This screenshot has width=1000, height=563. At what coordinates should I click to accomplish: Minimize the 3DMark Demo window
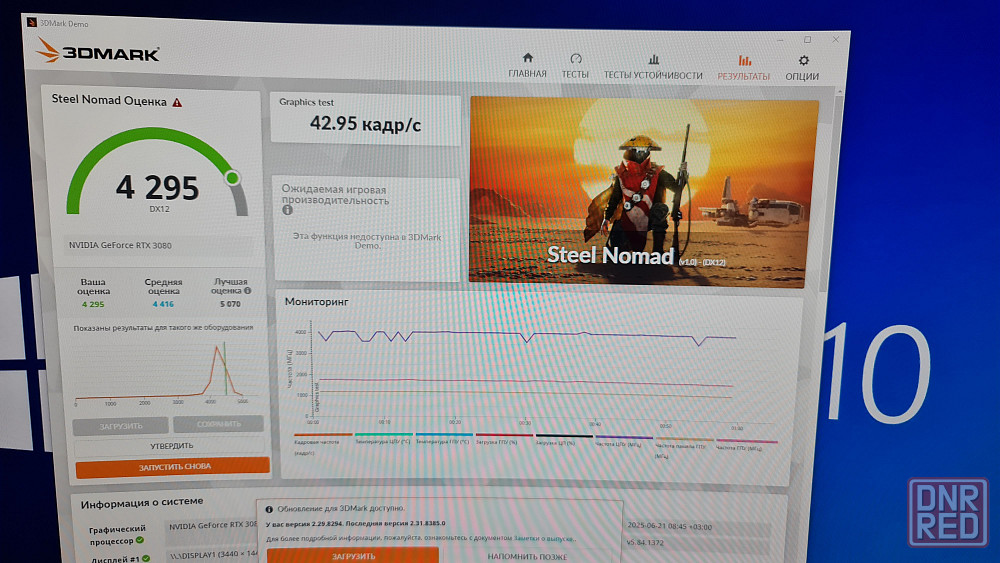780,40
